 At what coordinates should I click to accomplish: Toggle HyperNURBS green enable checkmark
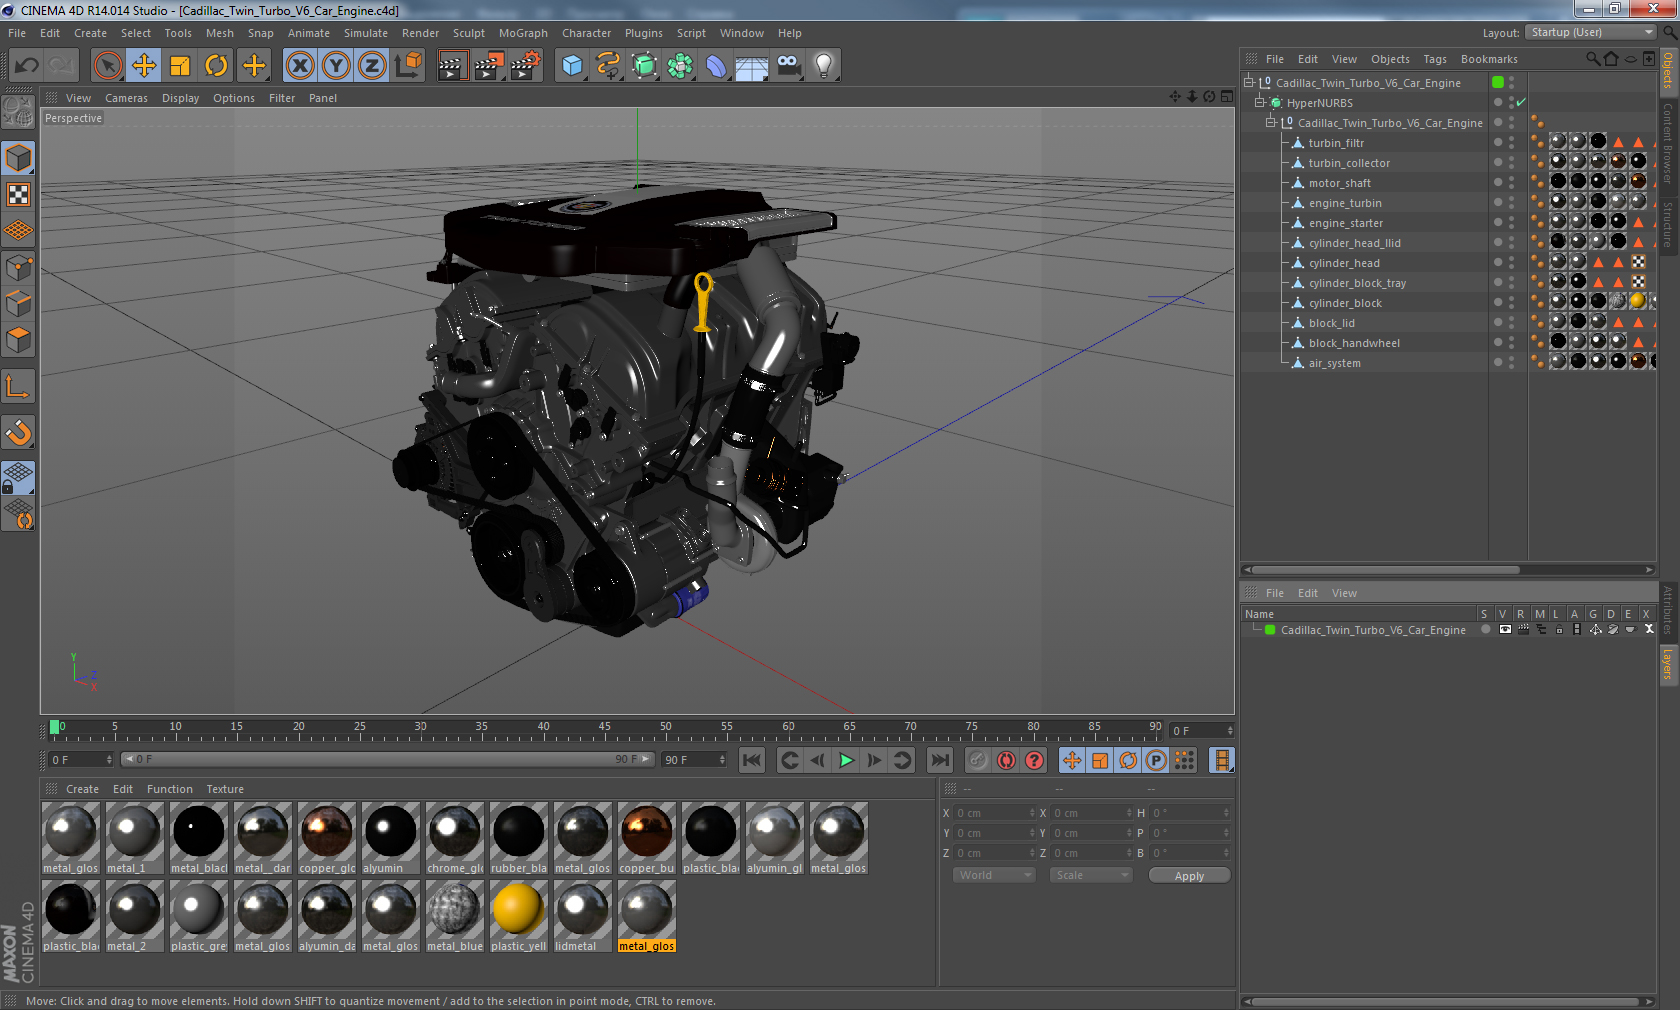pyautogui.click(x=1521, y=103)
